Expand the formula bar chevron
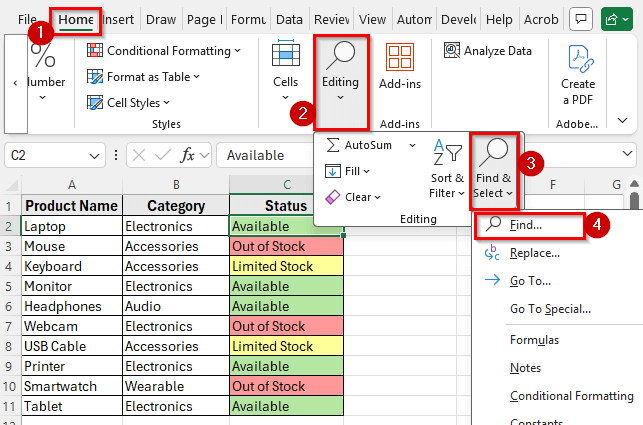The height and width of the screenshot is (425, 643). 627,153
